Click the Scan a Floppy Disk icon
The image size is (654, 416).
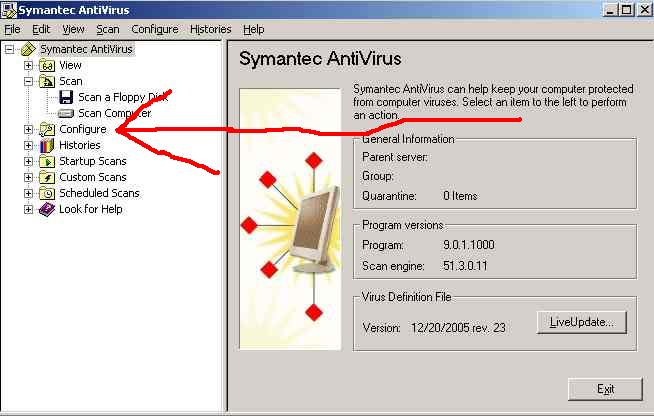click(x=66, y=97)
